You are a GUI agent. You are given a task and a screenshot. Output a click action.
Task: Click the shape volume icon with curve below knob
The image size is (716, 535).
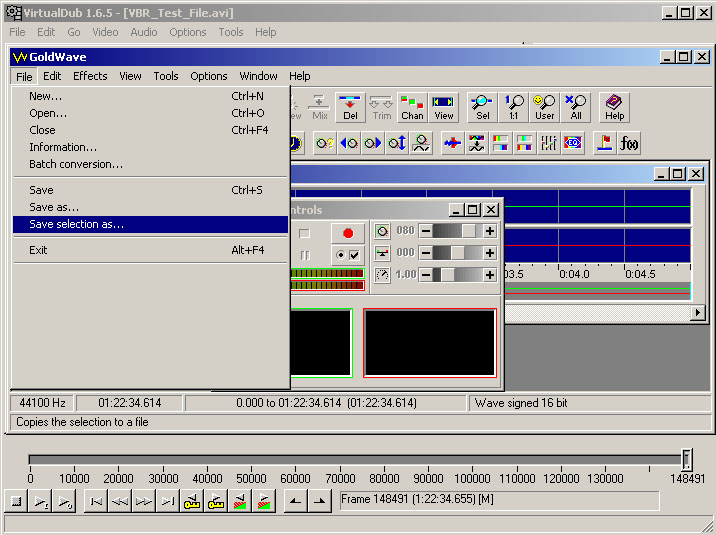(x=421, y=143)
